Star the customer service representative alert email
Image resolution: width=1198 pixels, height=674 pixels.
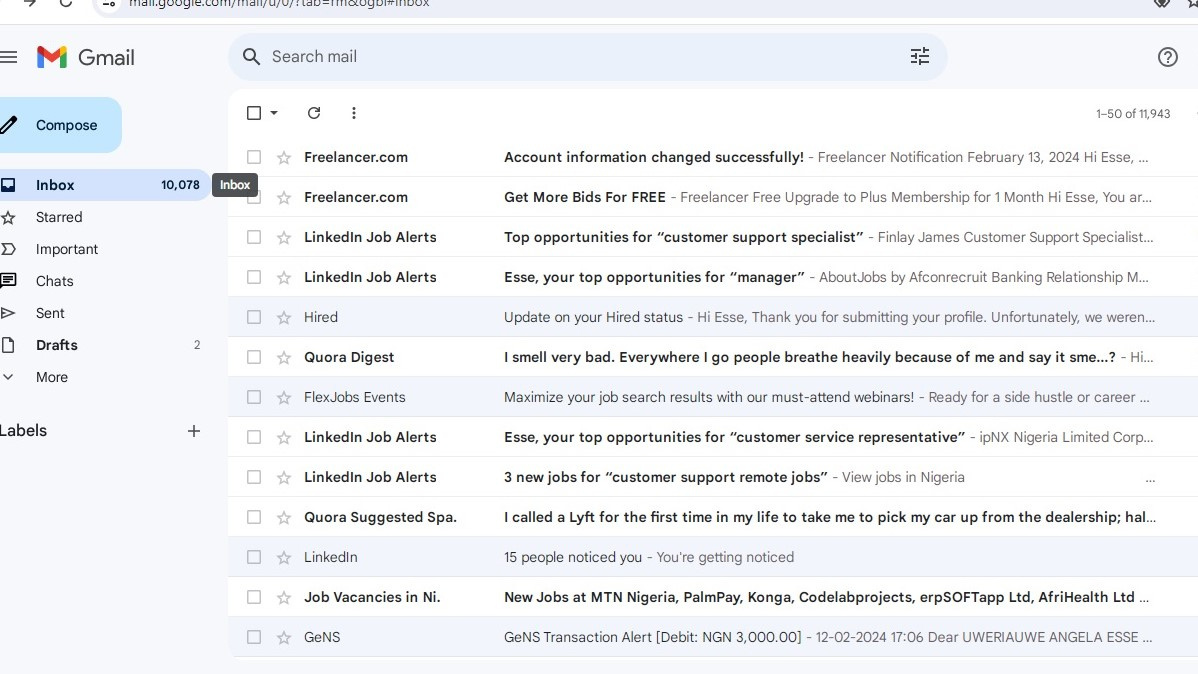coord(284,437)
